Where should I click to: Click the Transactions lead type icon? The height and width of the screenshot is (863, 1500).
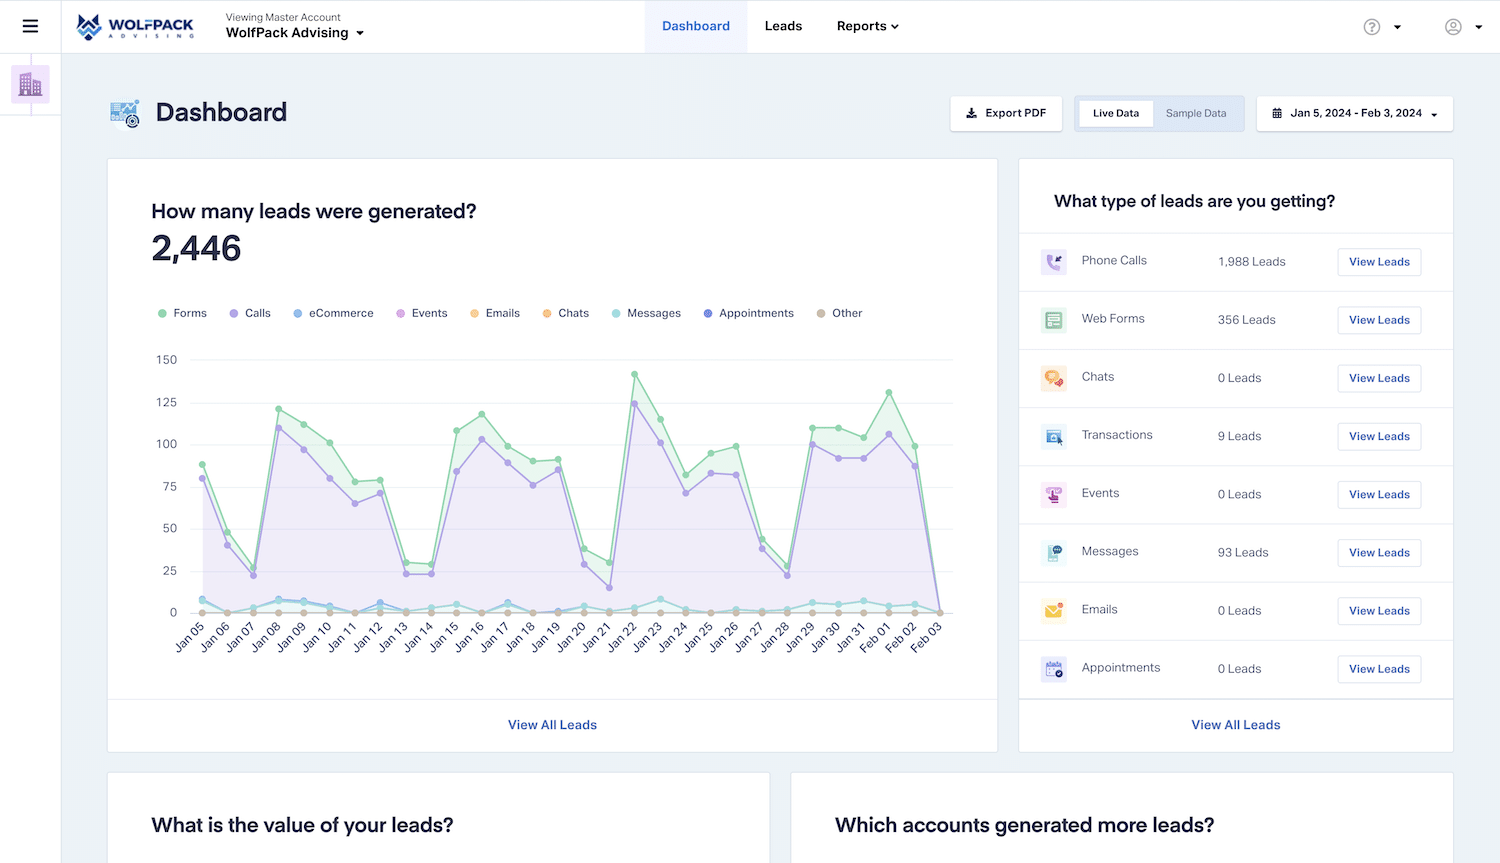point(1054,436)
